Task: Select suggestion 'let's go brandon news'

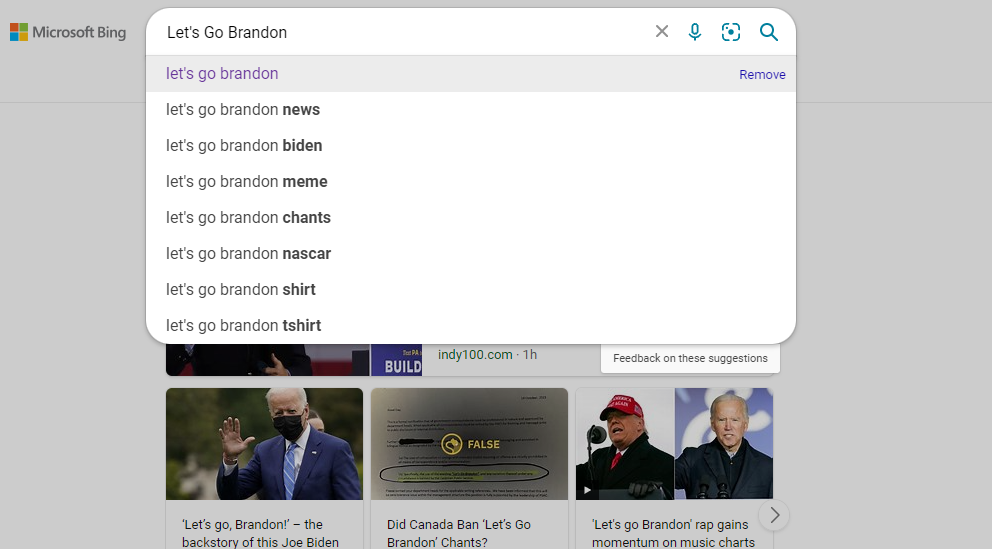Action: coord(471,109)
